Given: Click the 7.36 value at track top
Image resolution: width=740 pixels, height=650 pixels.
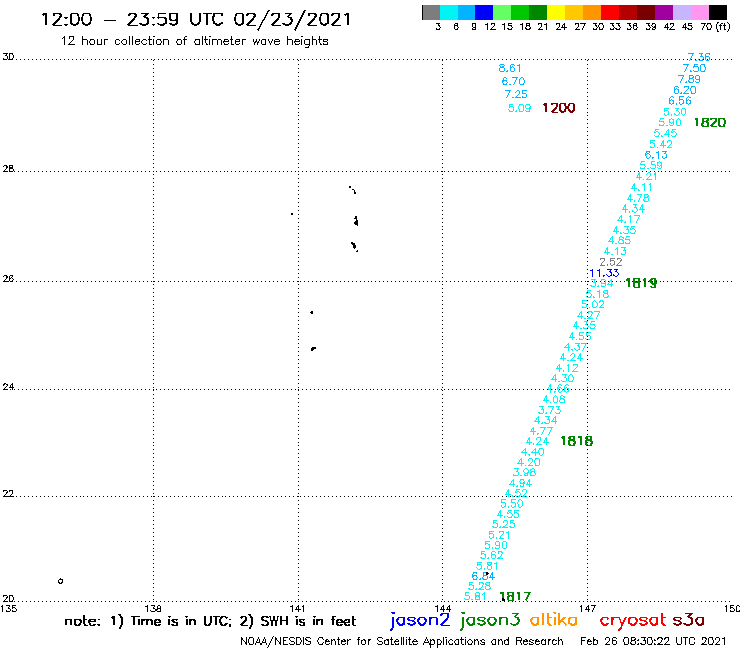Looking at the screenshot, I should [x=699, y=57].
